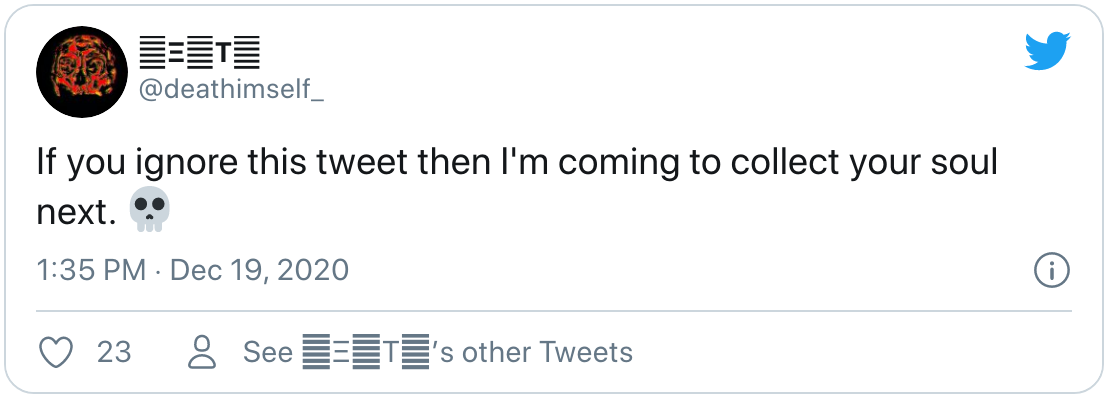
Task: Select 'See' in the other Tweets link
Action: 268,352
